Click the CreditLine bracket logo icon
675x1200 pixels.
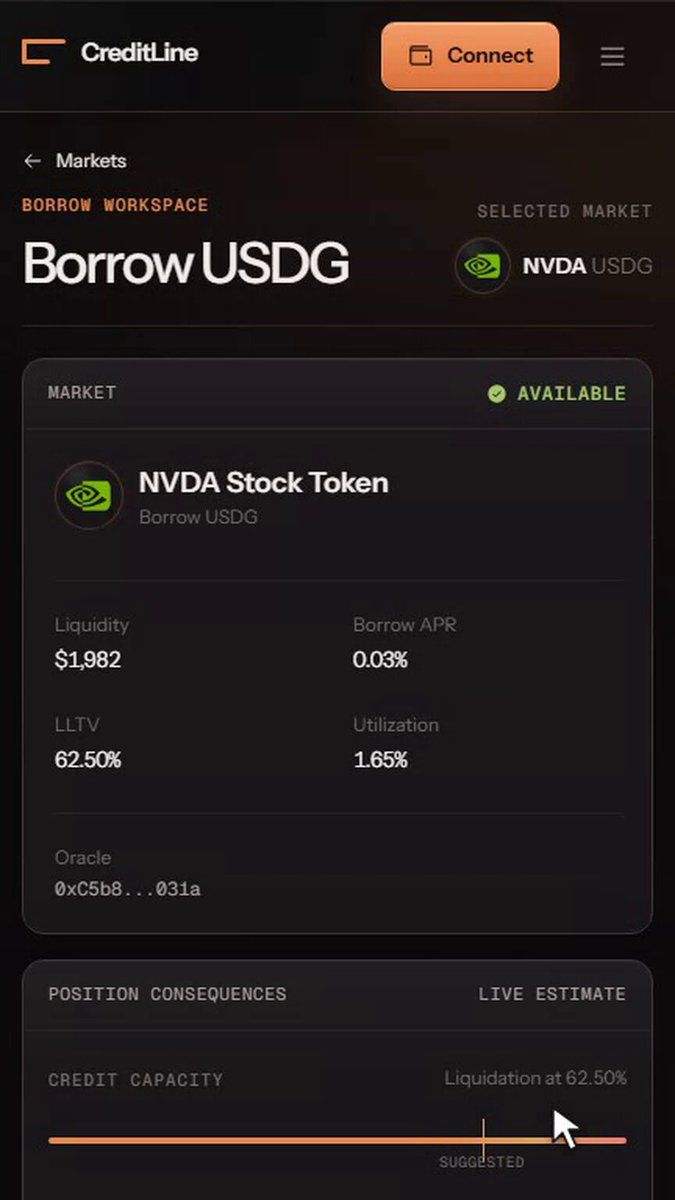(x=43, y=52)
